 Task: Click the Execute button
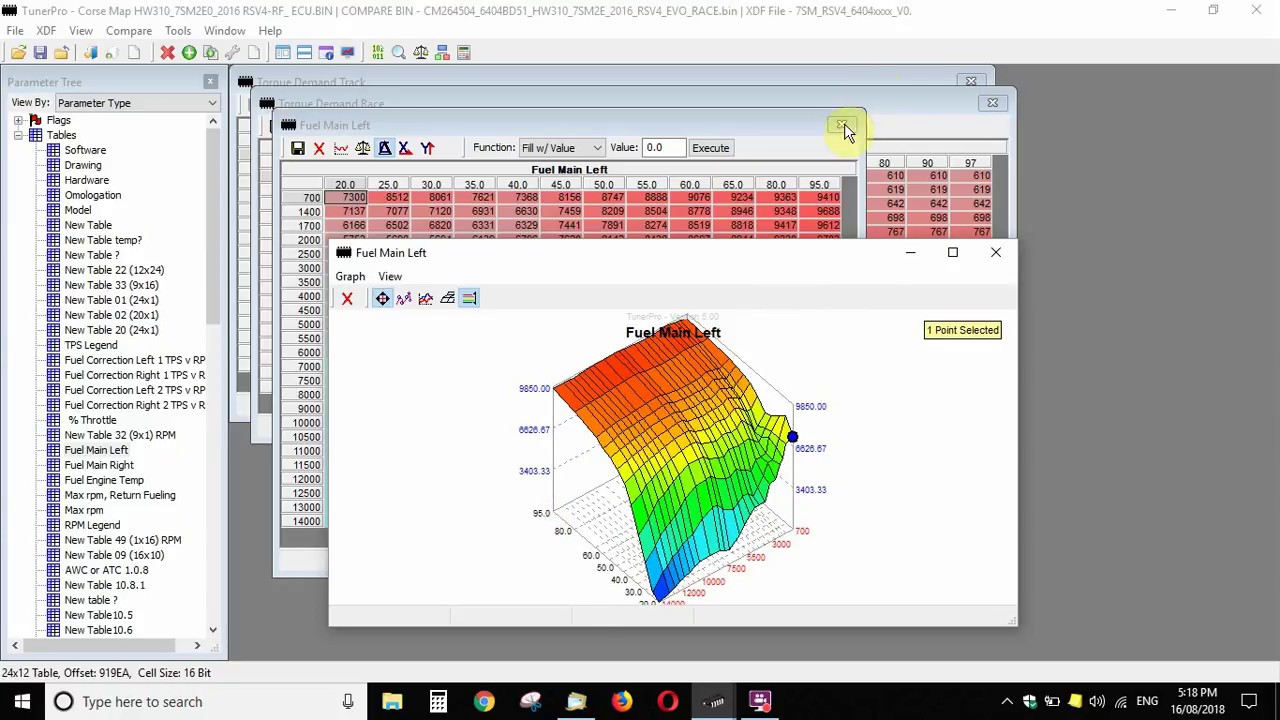point(711,148)
